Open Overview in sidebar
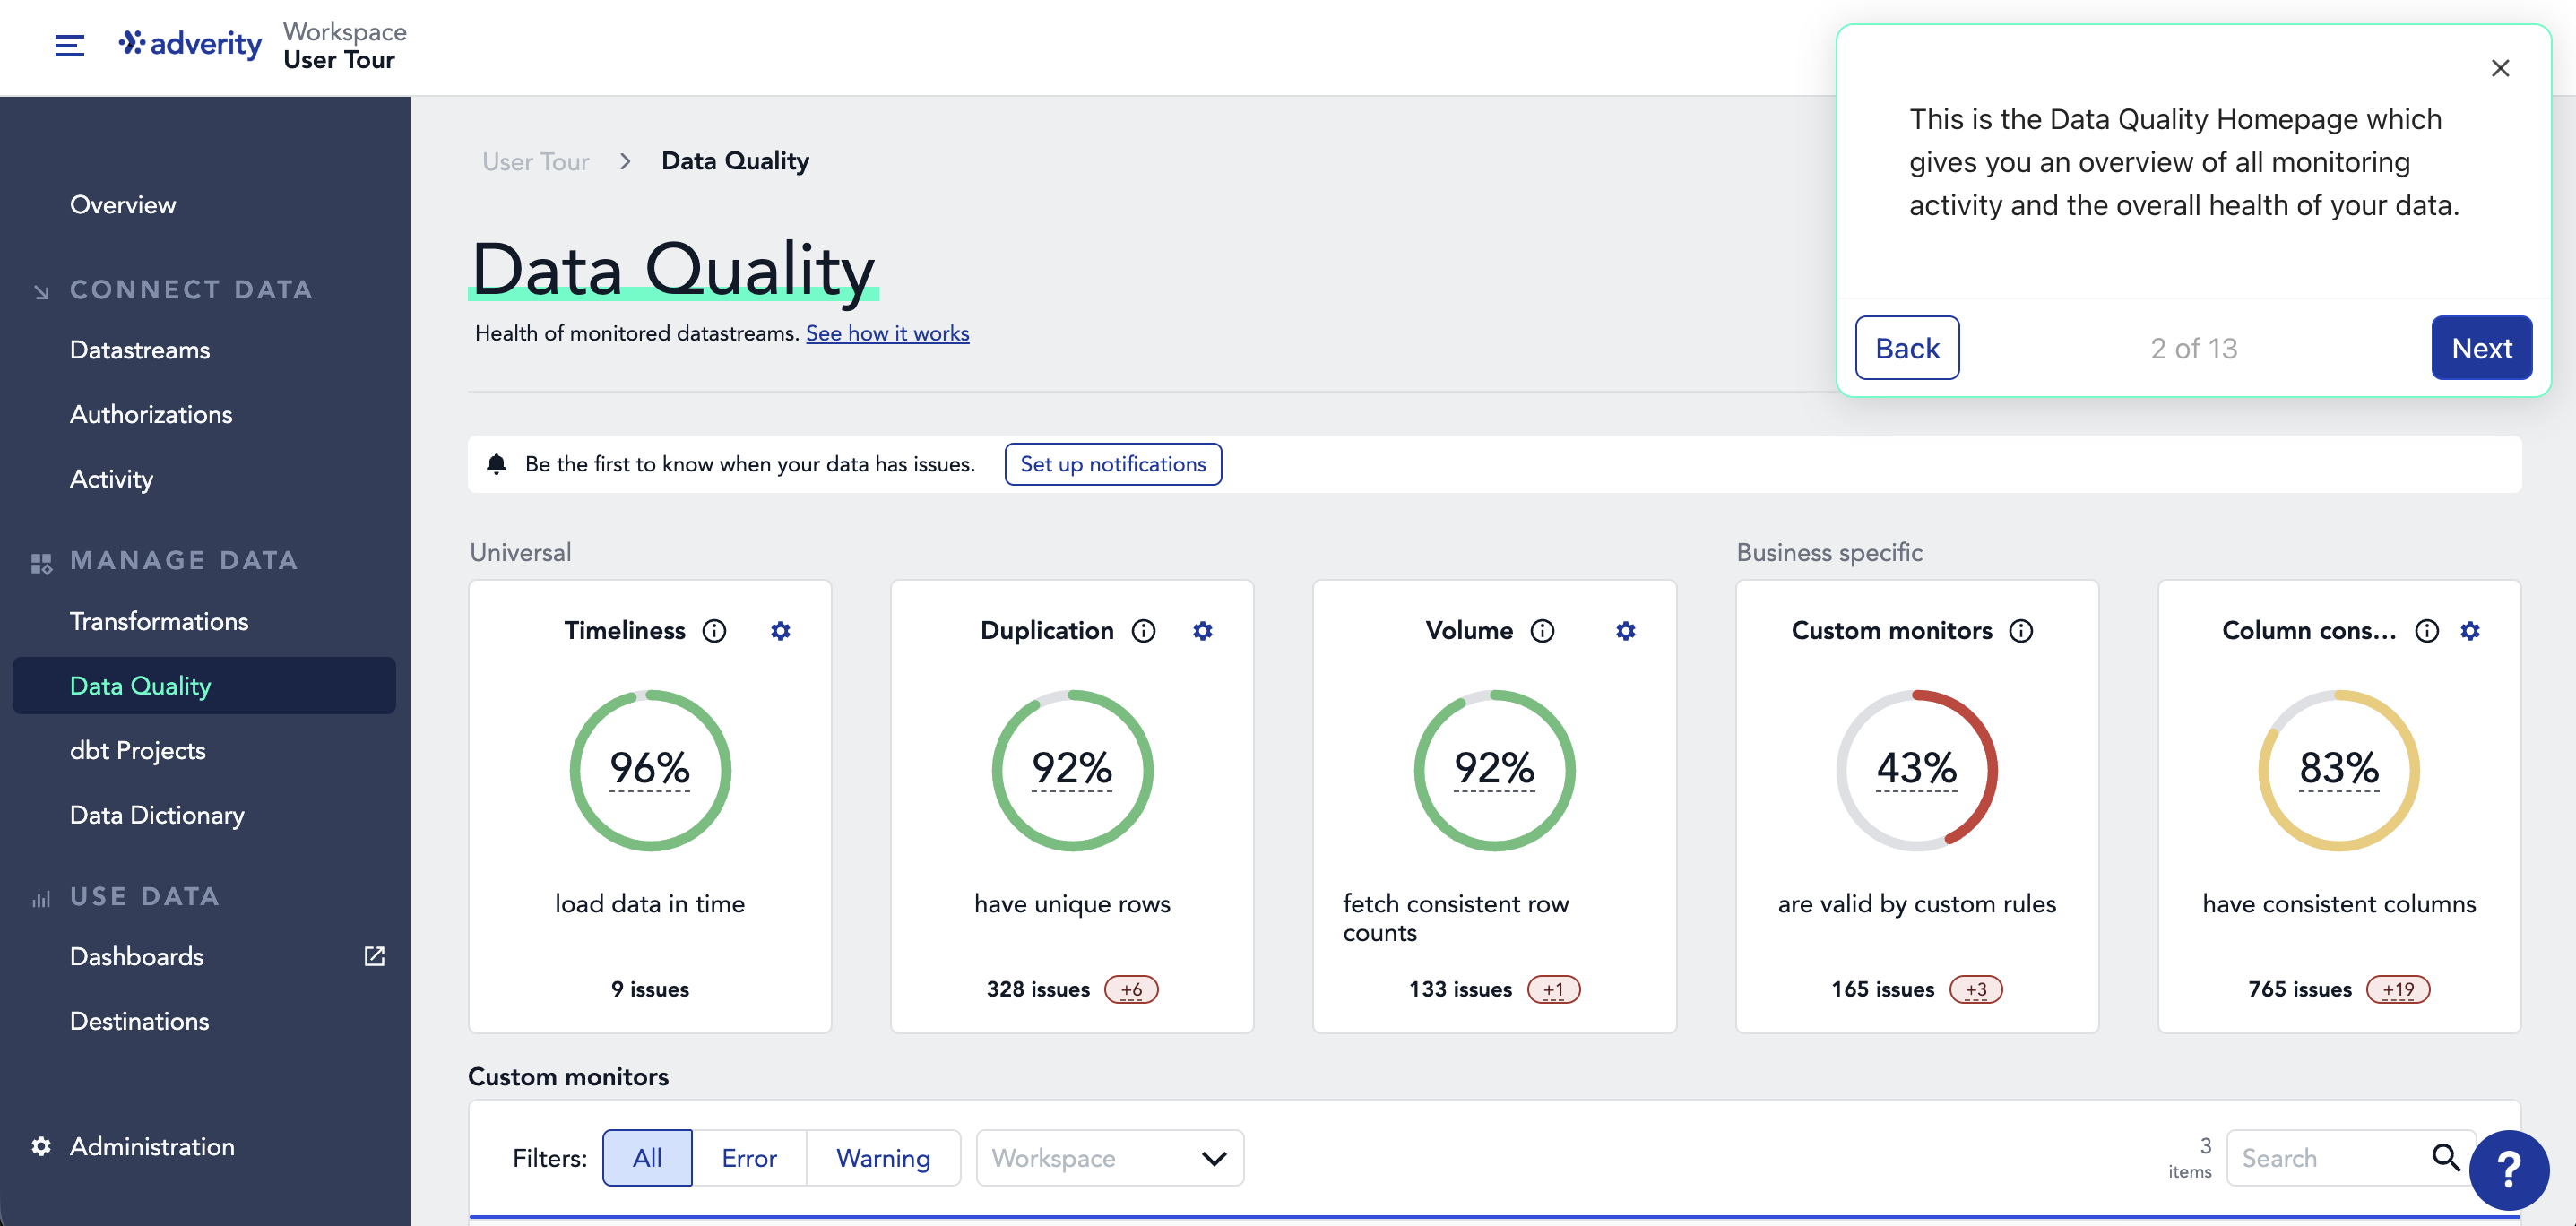This screenshot has height=1226, width=2576. point(123,204)
